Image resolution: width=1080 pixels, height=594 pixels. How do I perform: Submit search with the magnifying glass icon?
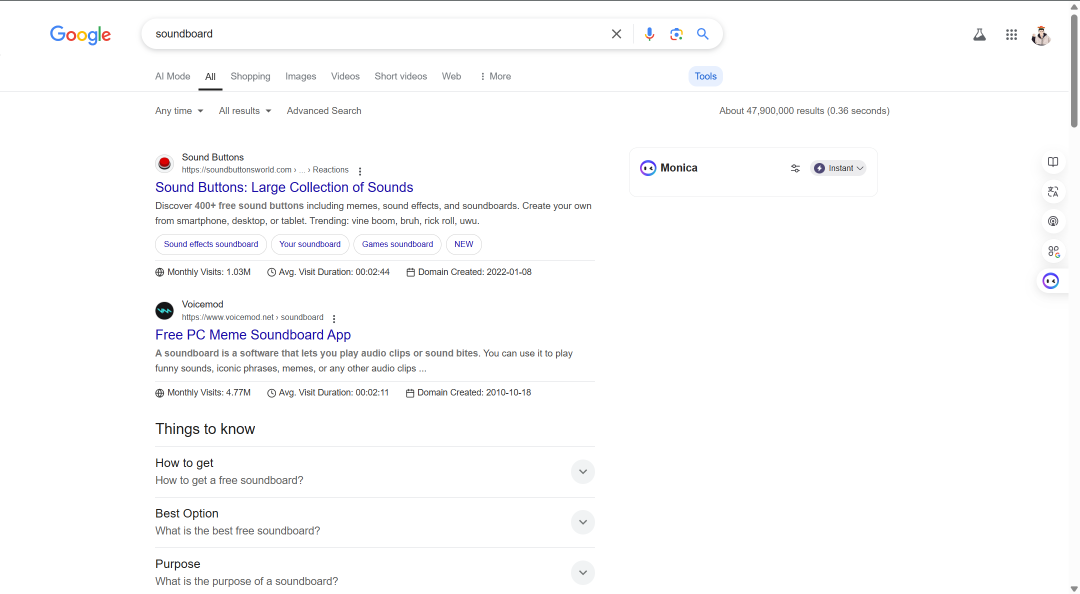[703, 34]
